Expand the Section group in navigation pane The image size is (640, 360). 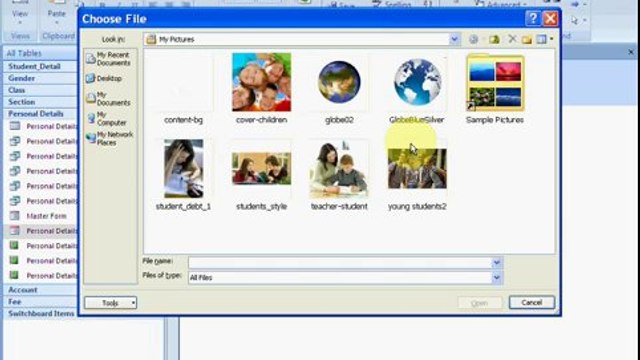point(40,102)
